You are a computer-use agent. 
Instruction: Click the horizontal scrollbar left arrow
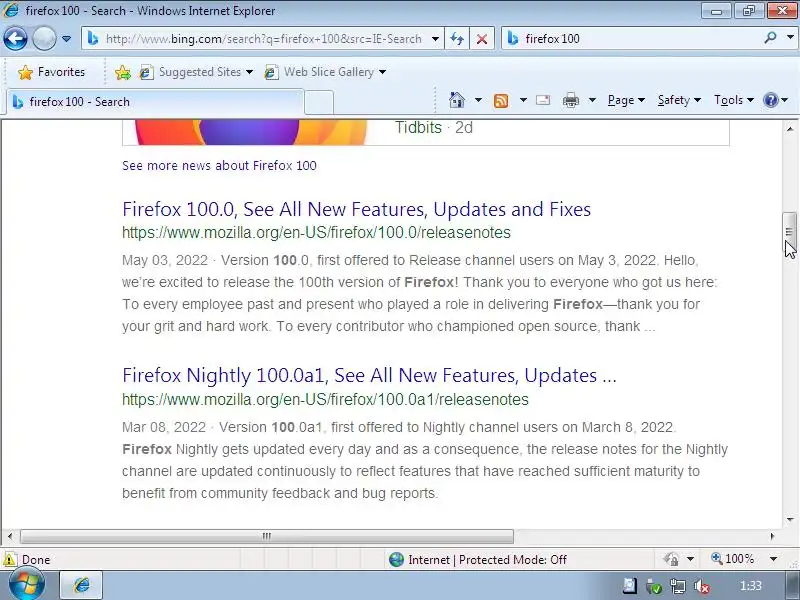[10, 536]
